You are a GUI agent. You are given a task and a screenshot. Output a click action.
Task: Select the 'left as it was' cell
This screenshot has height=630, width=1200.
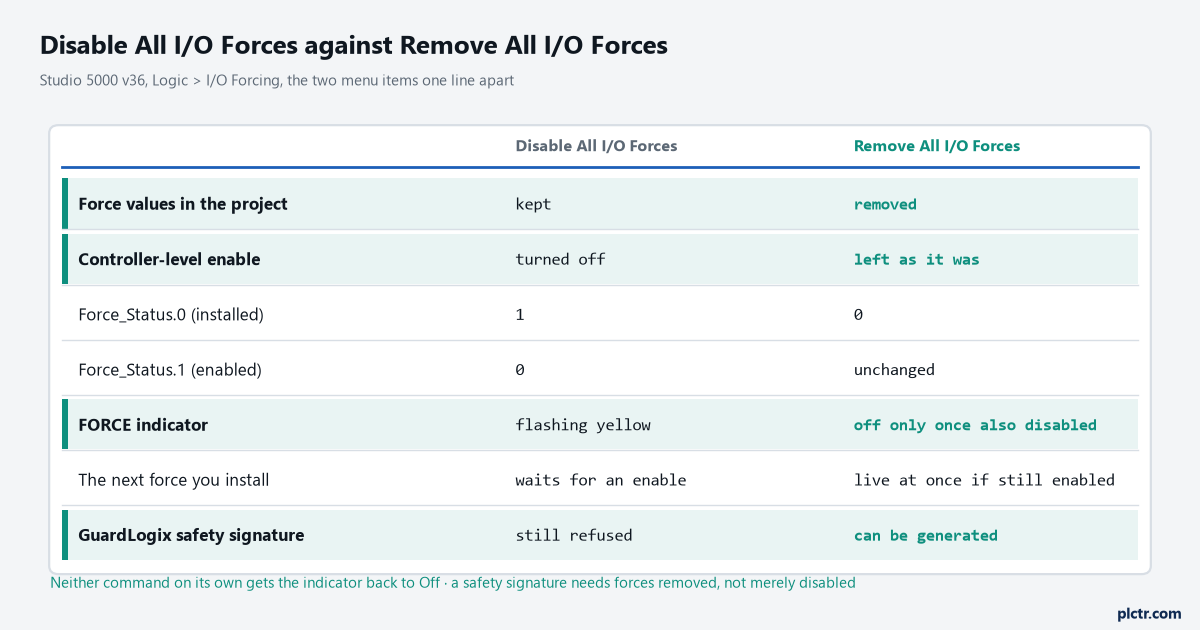(x=916, y=259)
